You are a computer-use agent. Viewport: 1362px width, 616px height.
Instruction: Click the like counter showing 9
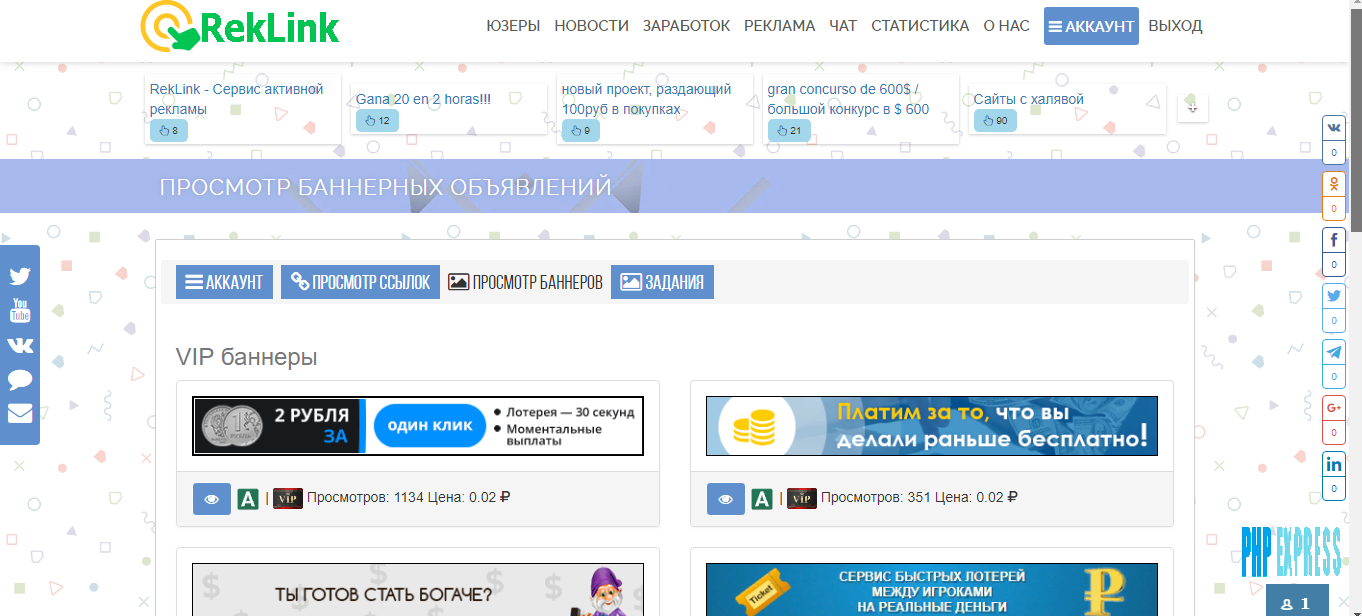(580, 130)
